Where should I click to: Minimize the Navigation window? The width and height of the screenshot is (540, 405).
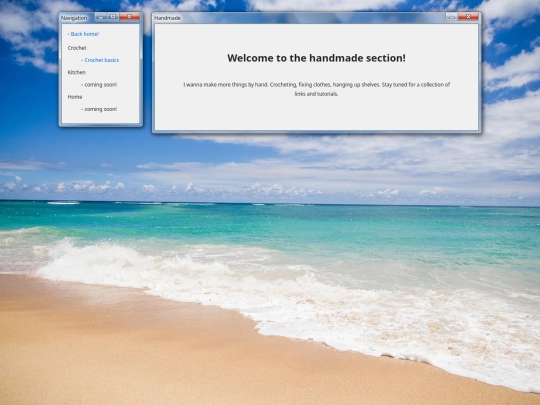coord(101,17)
